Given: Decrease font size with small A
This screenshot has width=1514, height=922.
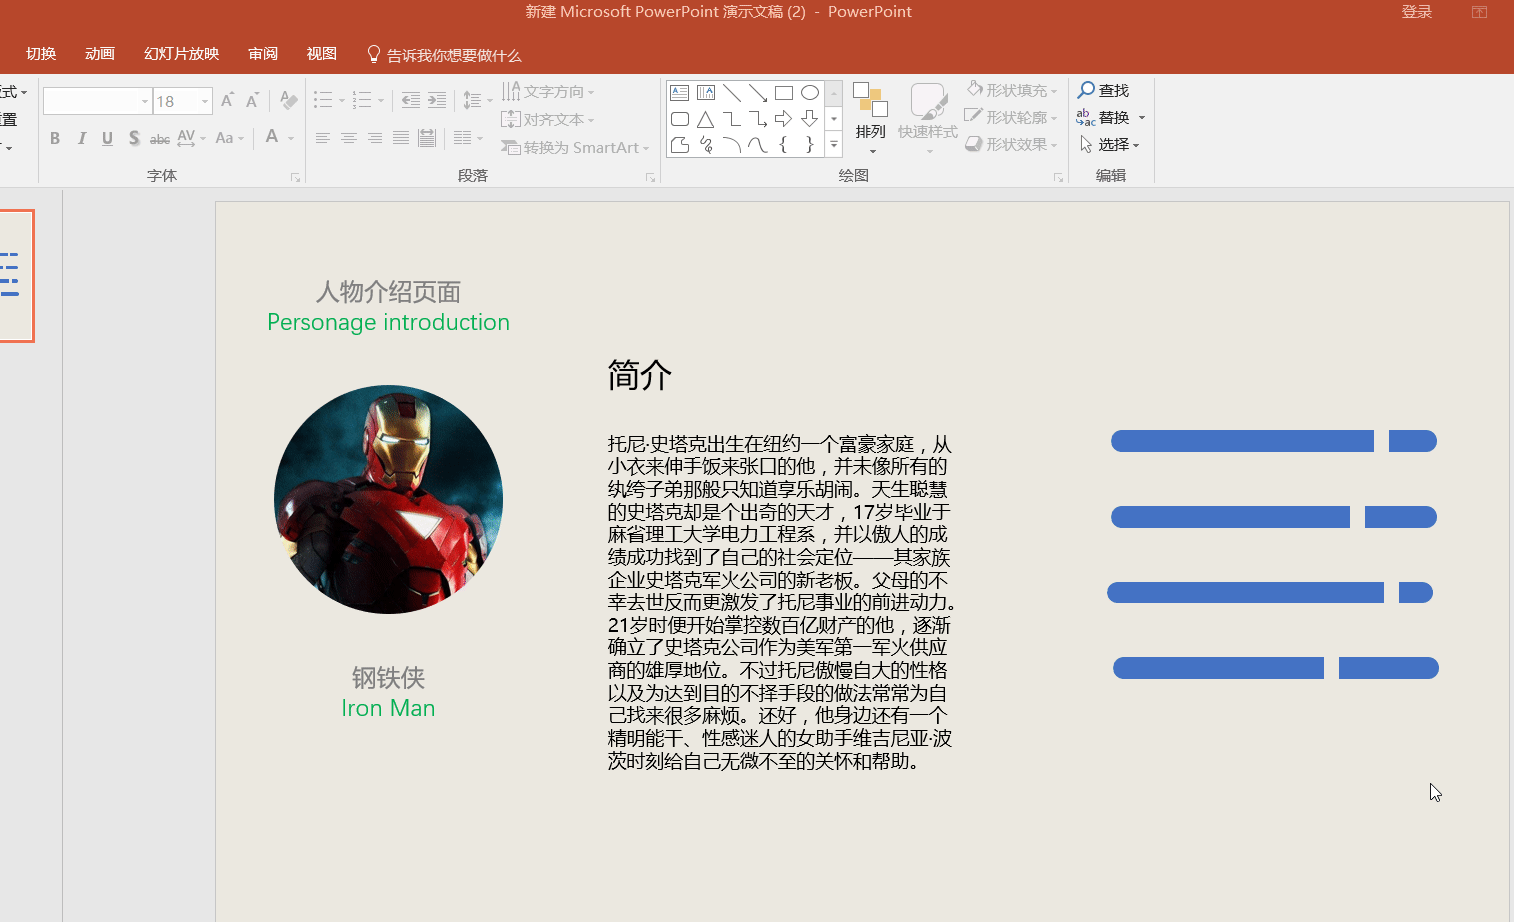Looking at the screenshot, I should [x=252, y=100].
